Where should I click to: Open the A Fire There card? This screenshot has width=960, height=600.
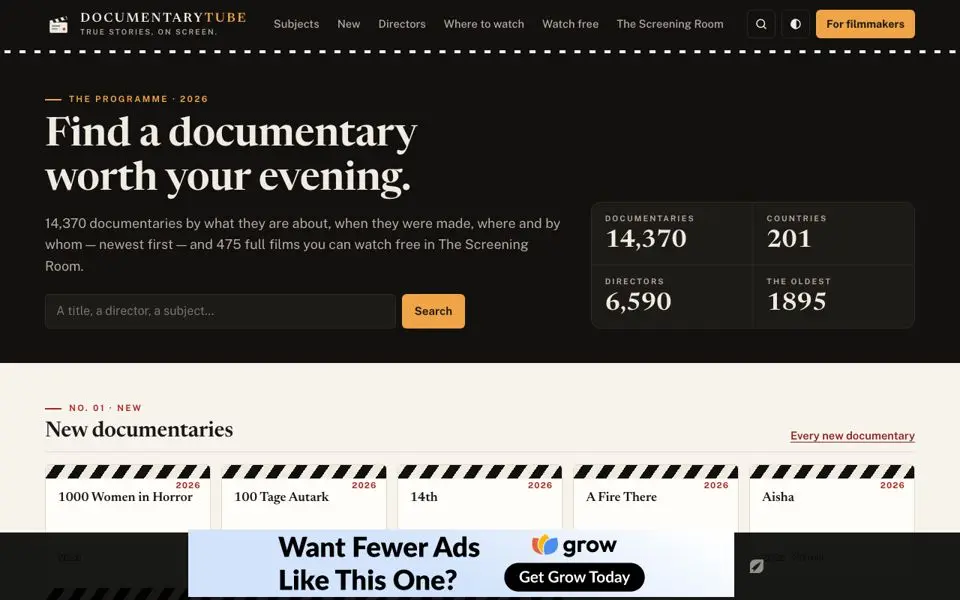[656, 498]
